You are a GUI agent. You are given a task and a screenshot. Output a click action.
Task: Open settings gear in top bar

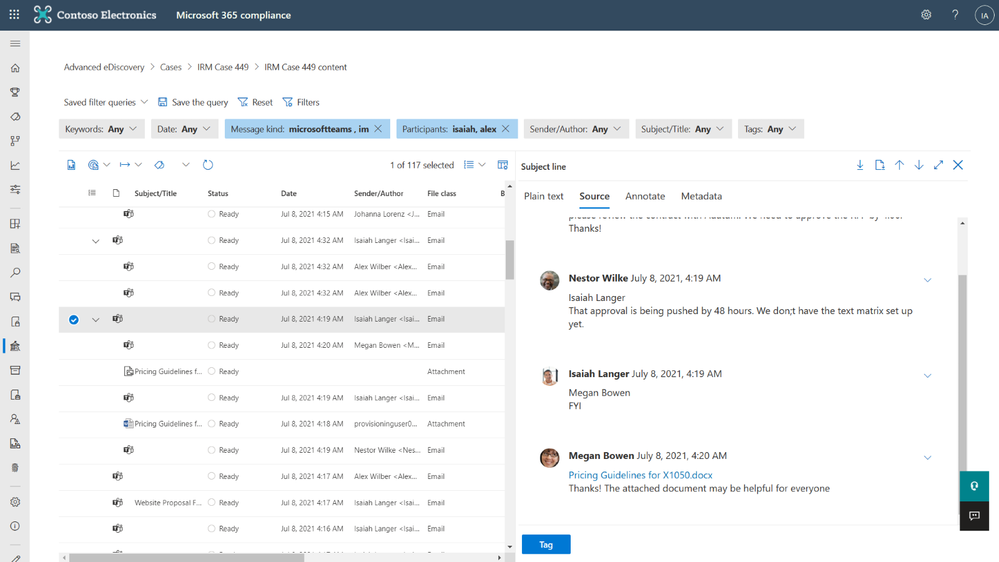(926, 15)
